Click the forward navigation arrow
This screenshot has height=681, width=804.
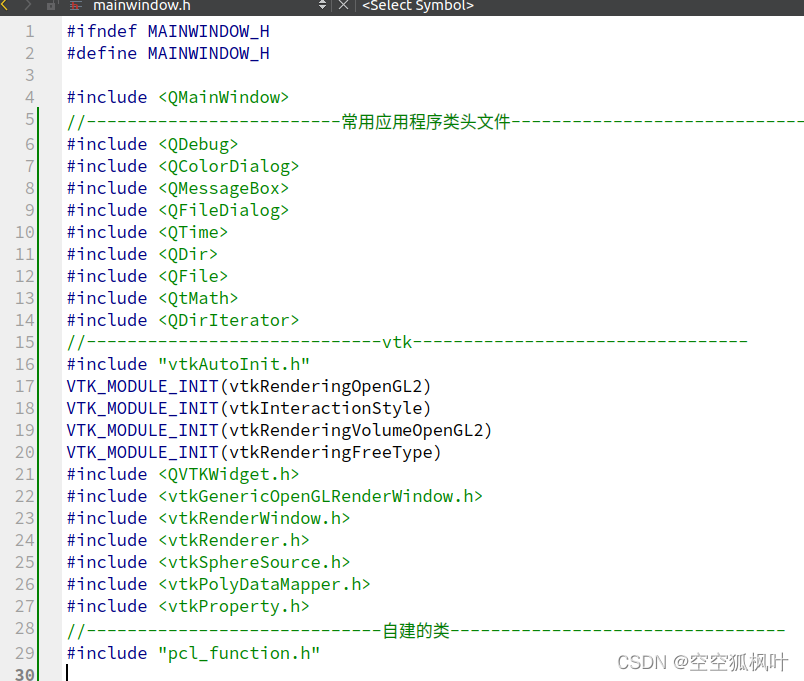point(26,7)
